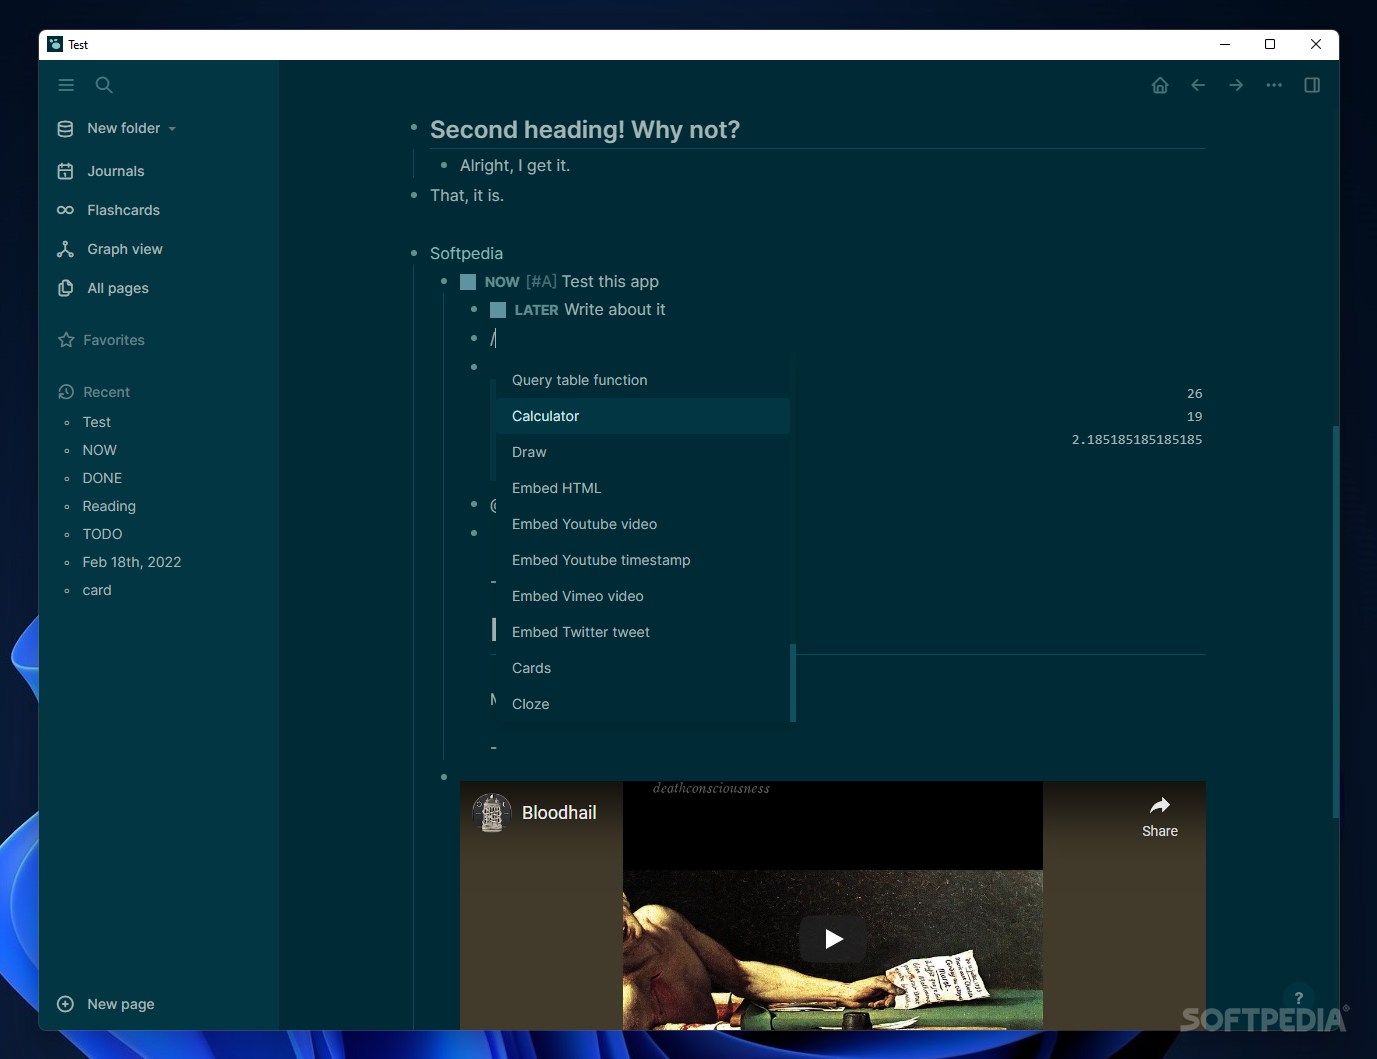Open Graph view icon

65,249
